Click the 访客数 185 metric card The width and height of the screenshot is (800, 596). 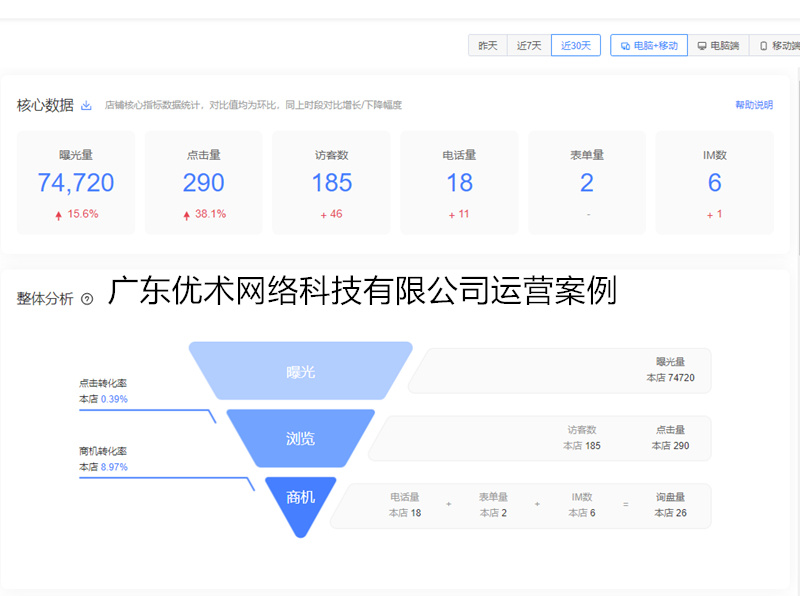point(332,183)
